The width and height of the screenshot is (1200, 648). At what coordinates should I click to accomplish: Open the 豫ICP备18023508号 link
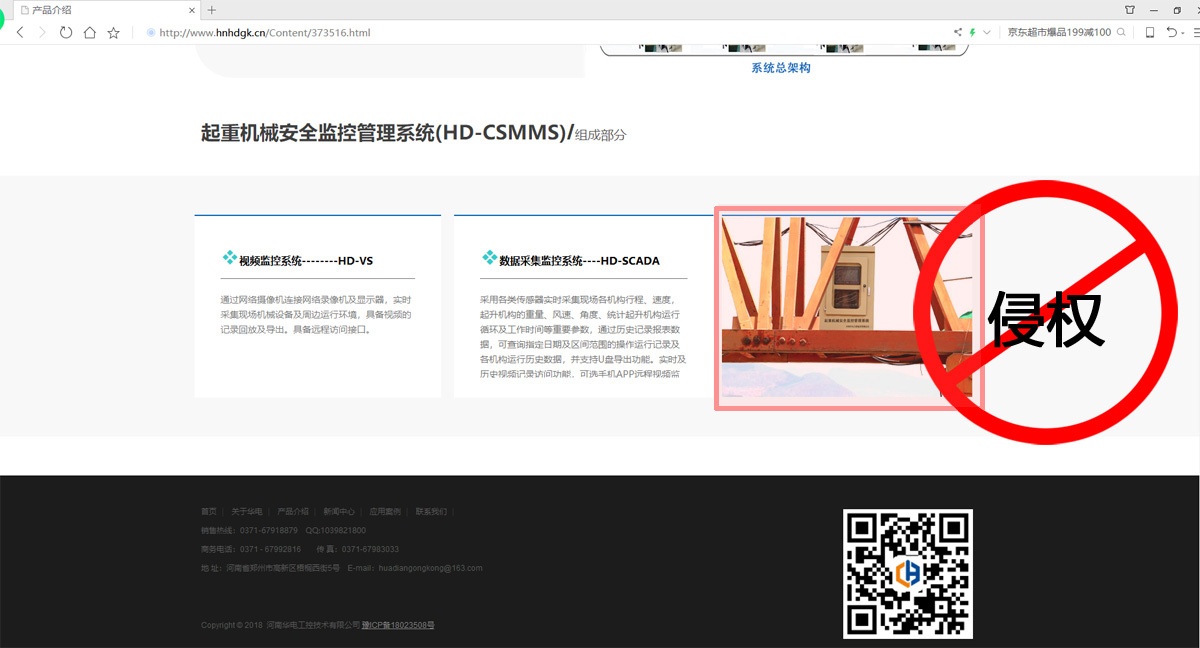[398, 625]
